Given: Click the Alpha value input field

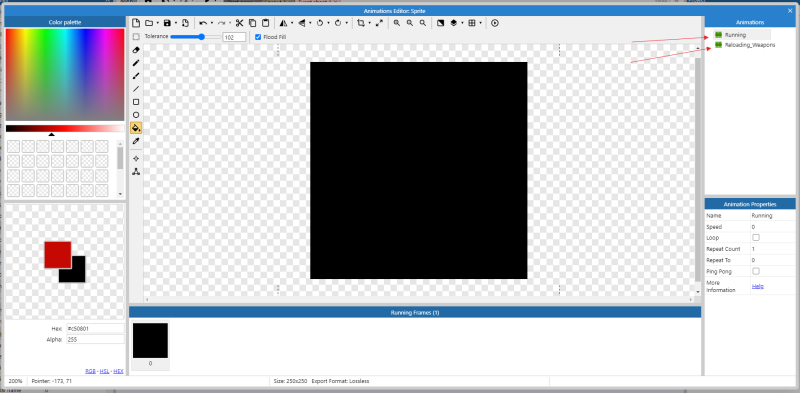Looking at the screenshot, I should (x=95, y=339).
